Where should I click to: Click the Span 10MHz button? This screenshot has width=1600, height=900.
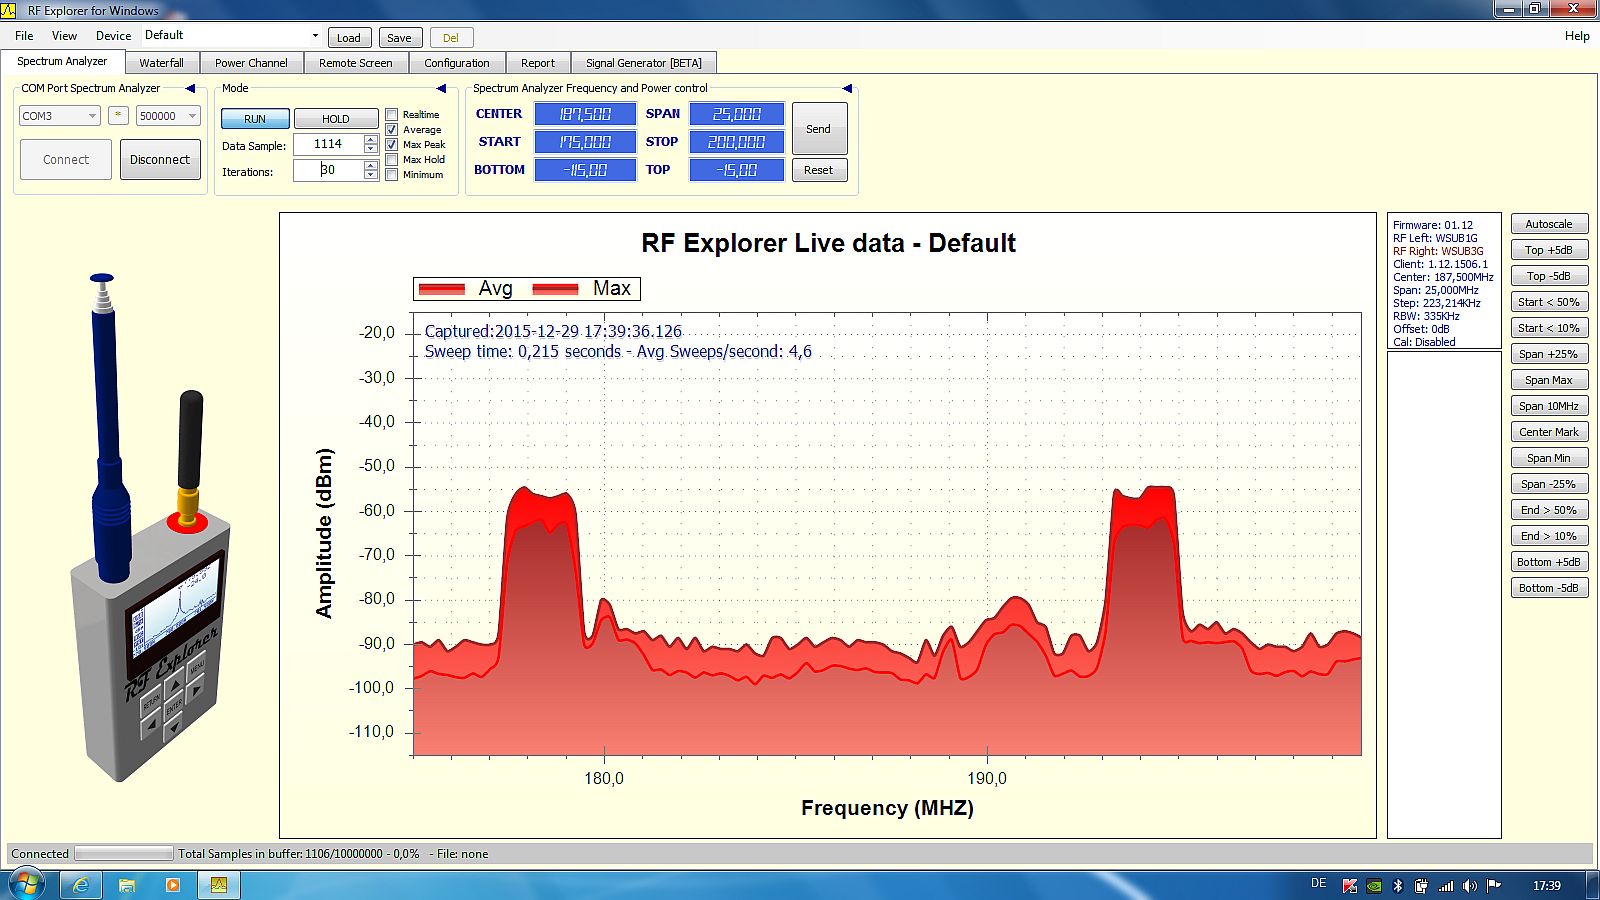tap(1549, 406)
